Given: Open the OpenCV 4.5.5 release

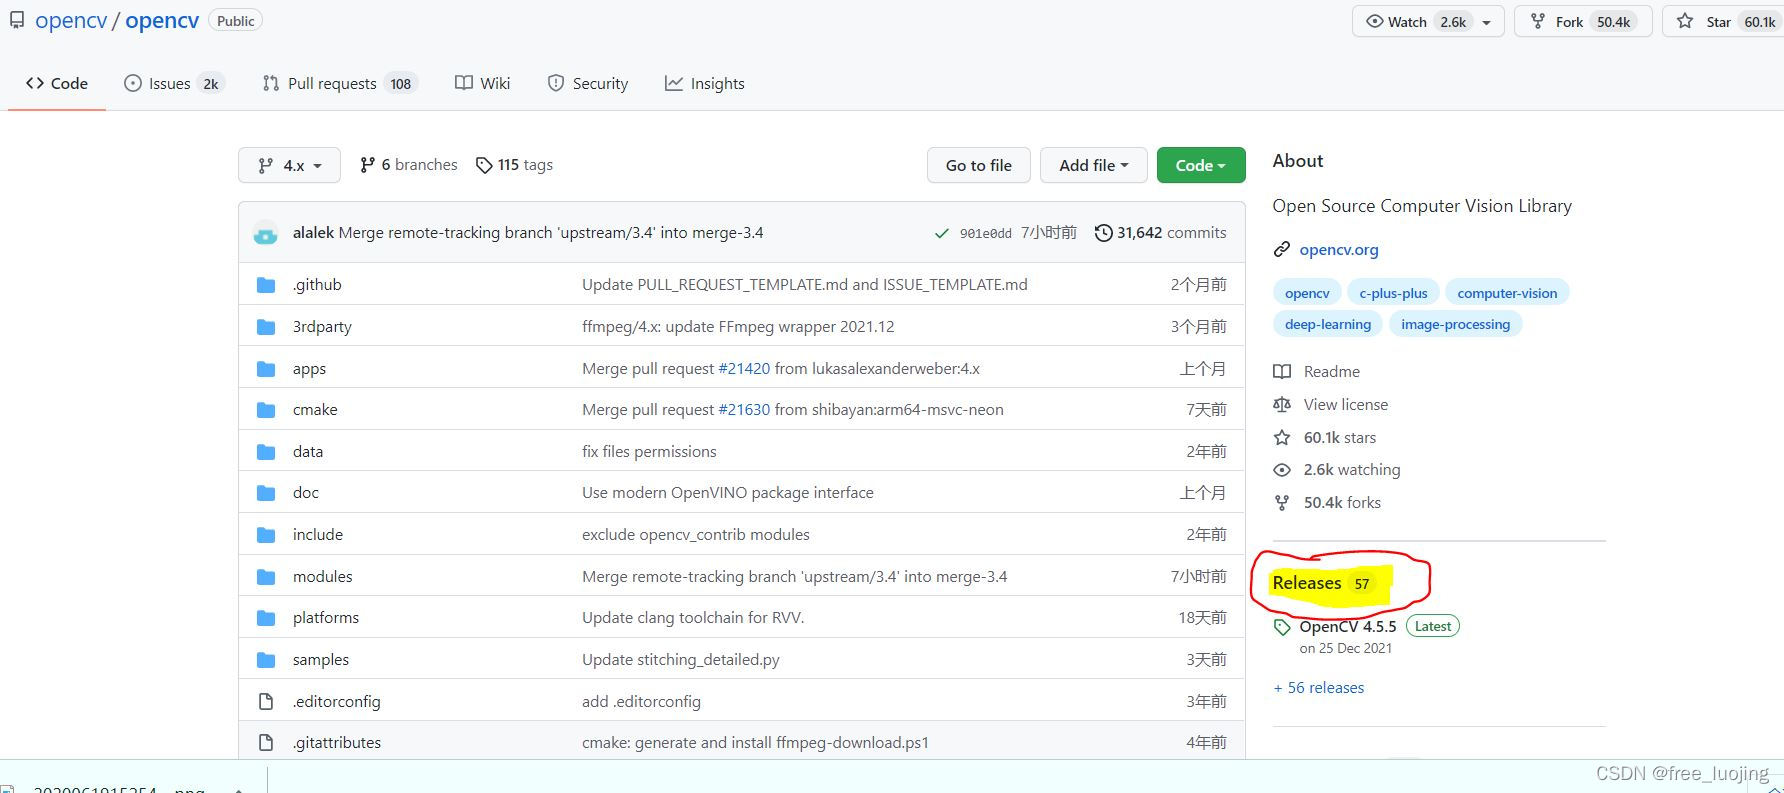Looking at the screenshot, I should tap(1347, 627).
